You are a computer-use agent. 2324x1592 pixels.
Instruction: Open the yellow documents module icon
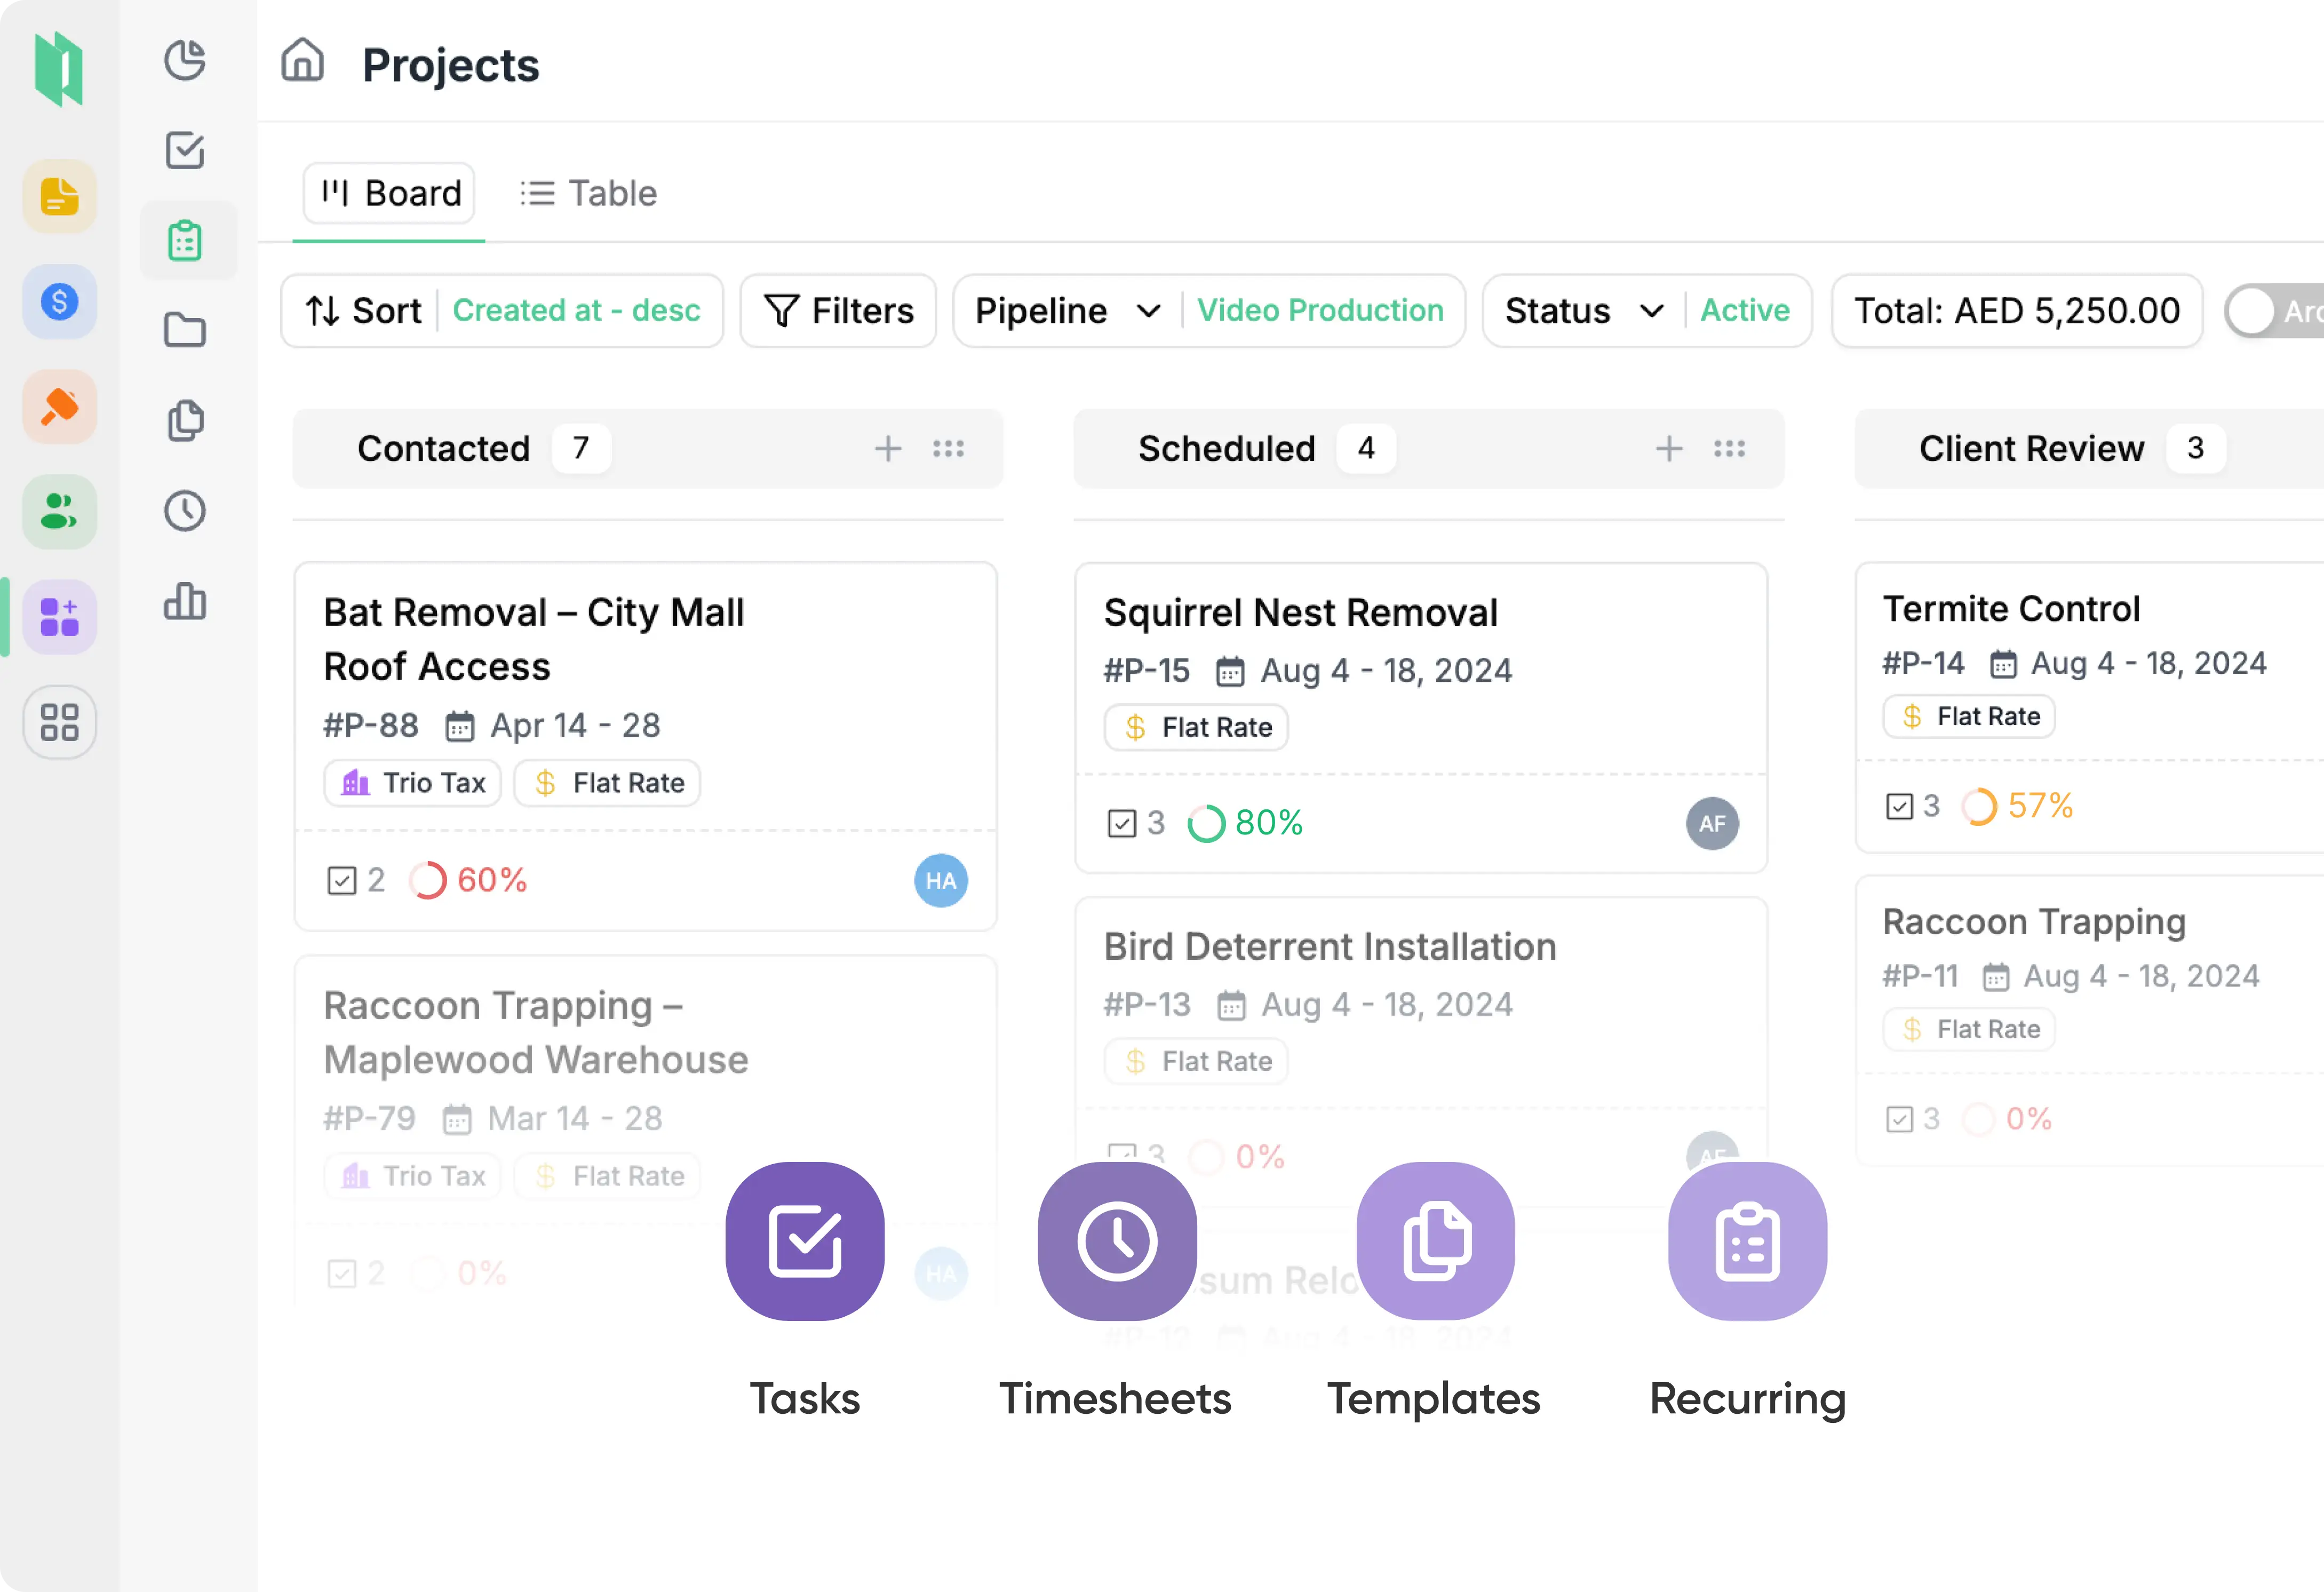(59, 196)
